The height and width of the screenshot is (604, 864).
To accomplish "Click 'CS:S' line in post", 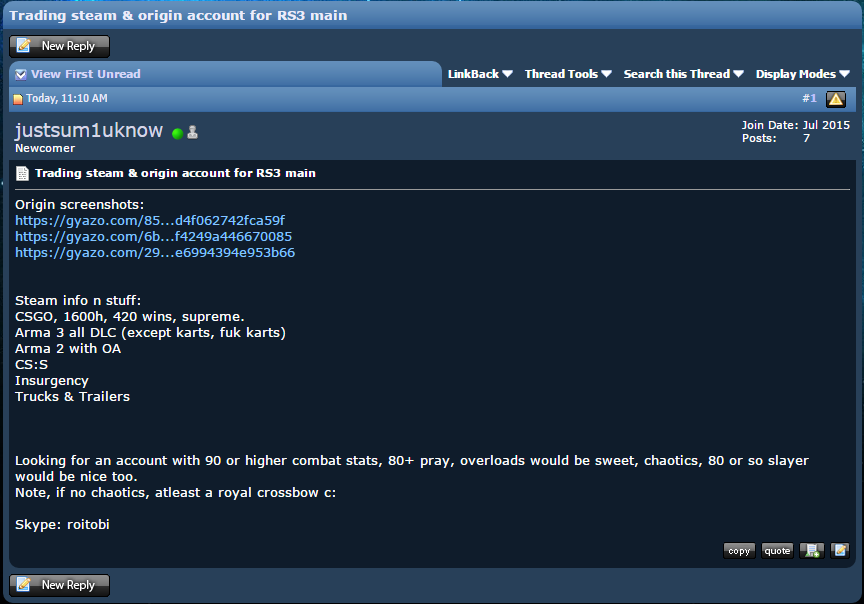I will (31, 365).
